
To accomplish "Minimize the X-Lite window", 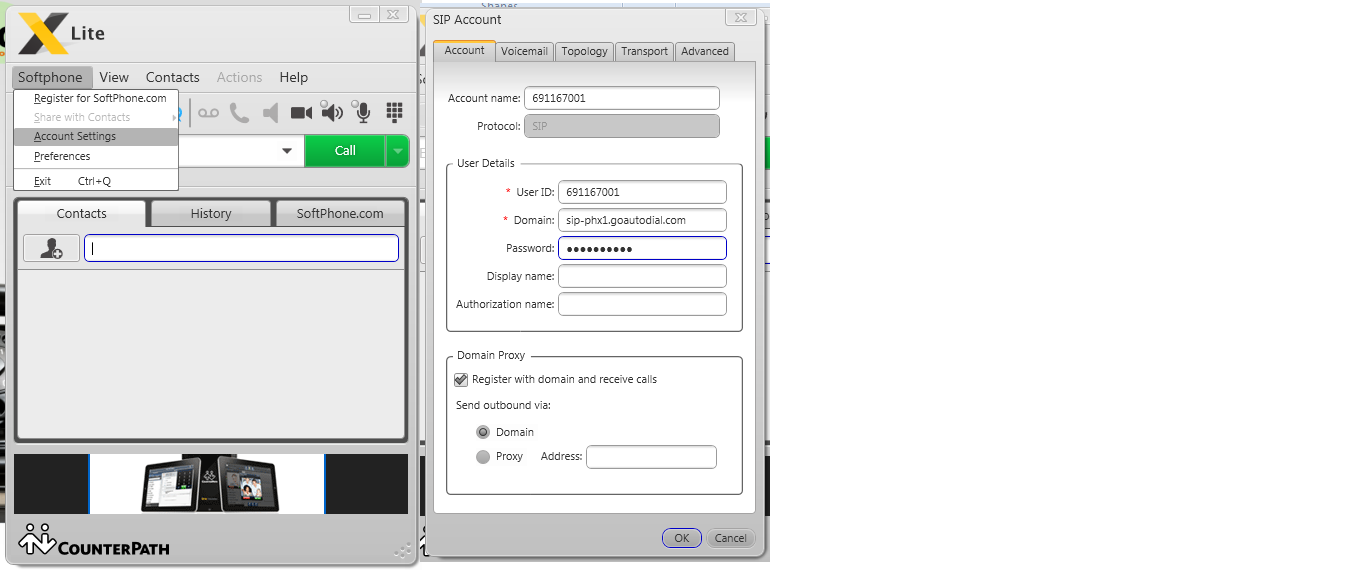I will click(365, 14).
